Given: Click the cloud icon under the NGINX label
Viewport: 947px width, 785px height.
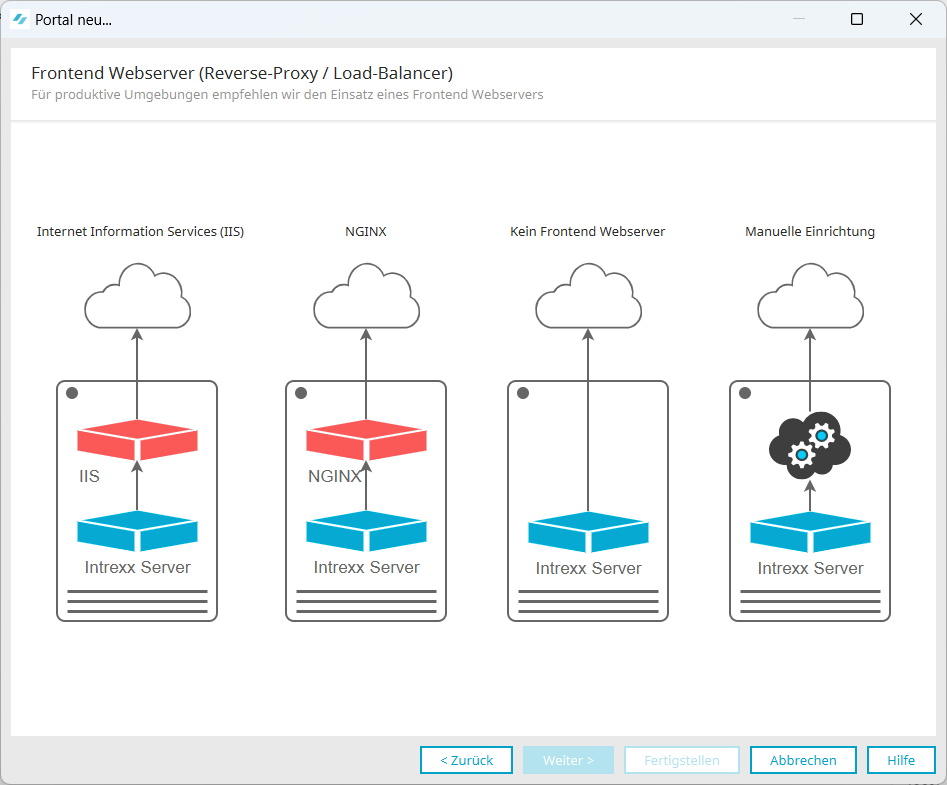Looking at the screenshot, I should [366, 297].
